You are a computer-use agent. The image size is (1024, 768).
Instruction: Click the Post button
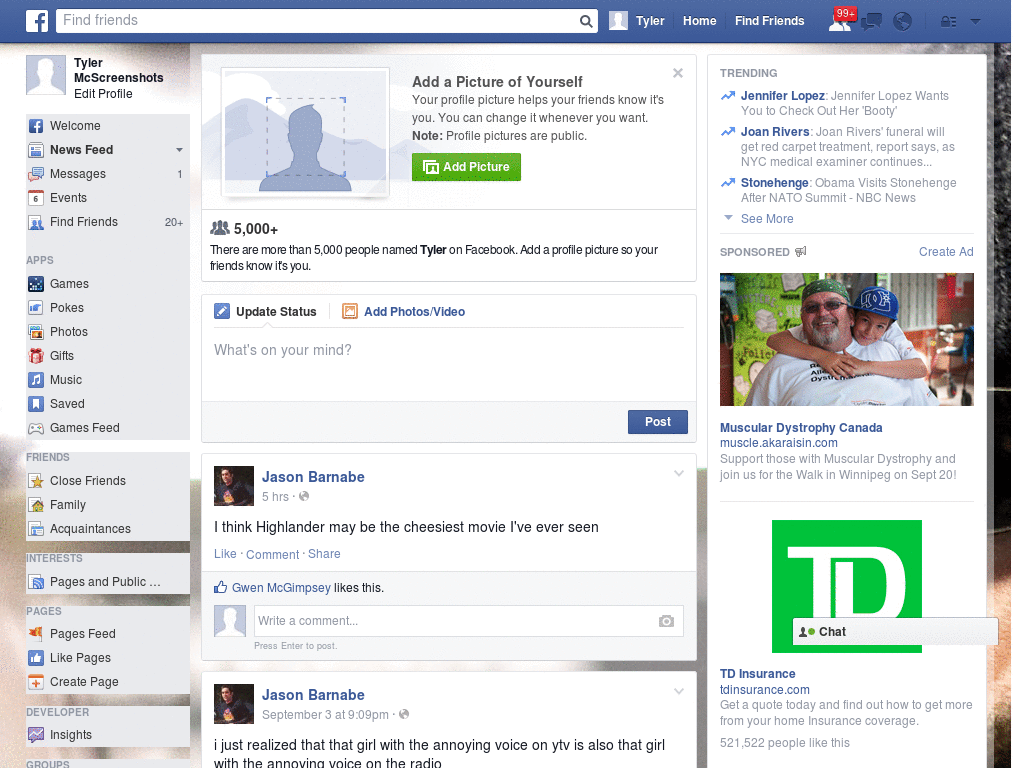pyautogui.click(x=657, y=421)
